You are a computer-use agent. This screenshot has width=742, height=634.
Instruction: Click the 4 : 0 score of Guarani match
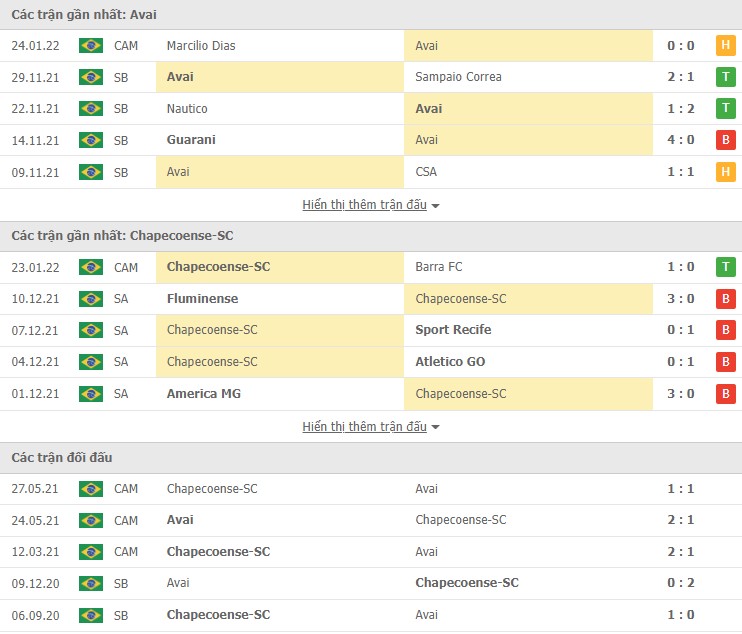[681, 140]
